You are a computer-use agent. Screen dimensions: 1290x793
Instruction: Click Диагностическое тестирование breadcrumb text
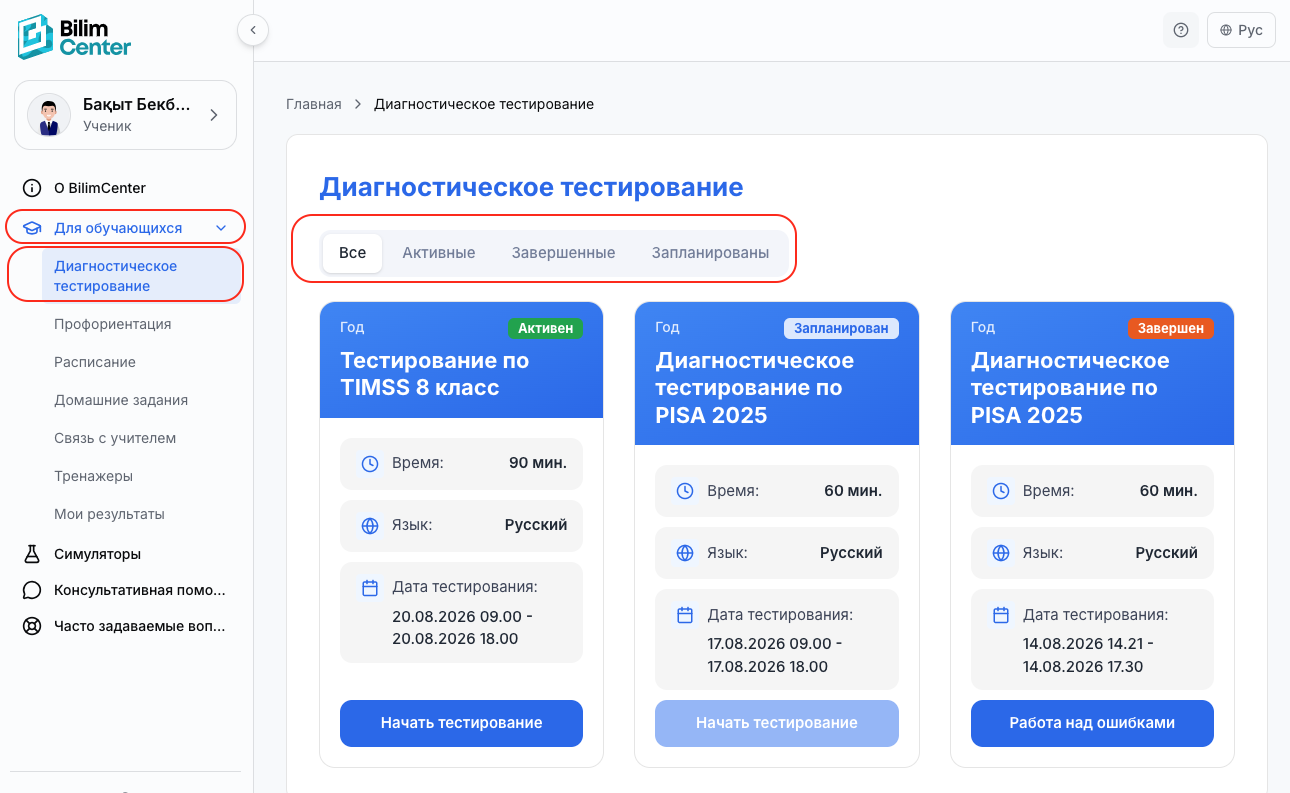484,104
